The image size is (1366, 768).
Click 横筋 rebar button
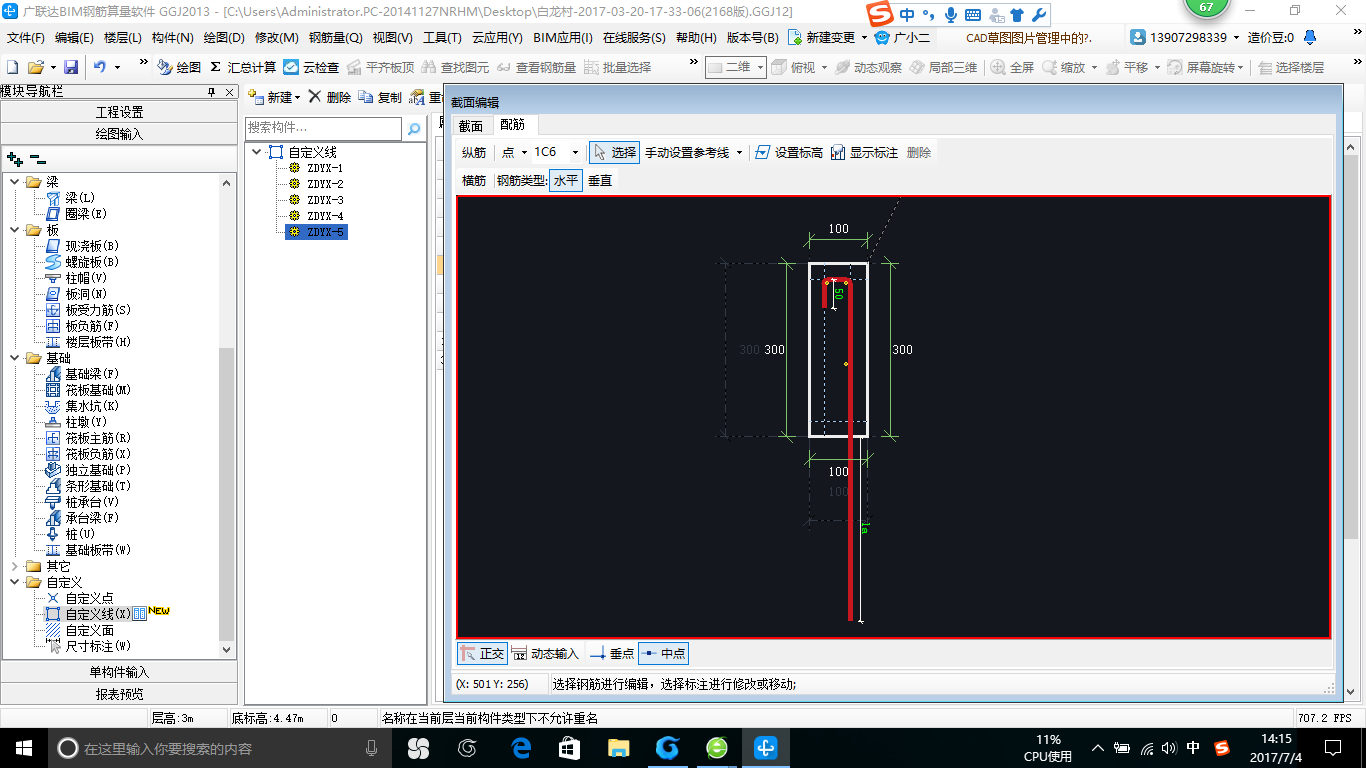pos(474,181)
